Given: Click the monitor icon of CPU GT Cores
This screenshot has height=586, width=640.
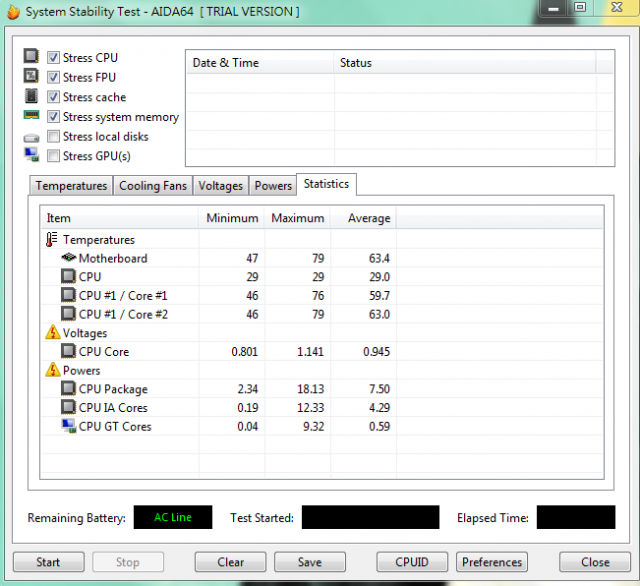Looking at the screenshot, I should pos(69,426).
